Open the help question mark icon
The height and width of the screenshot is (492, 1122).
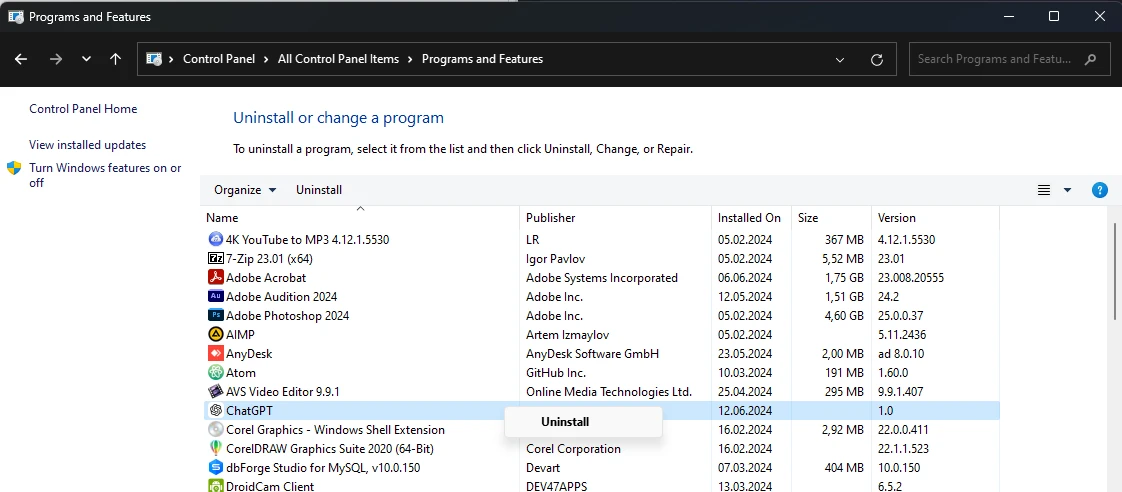1100,190
